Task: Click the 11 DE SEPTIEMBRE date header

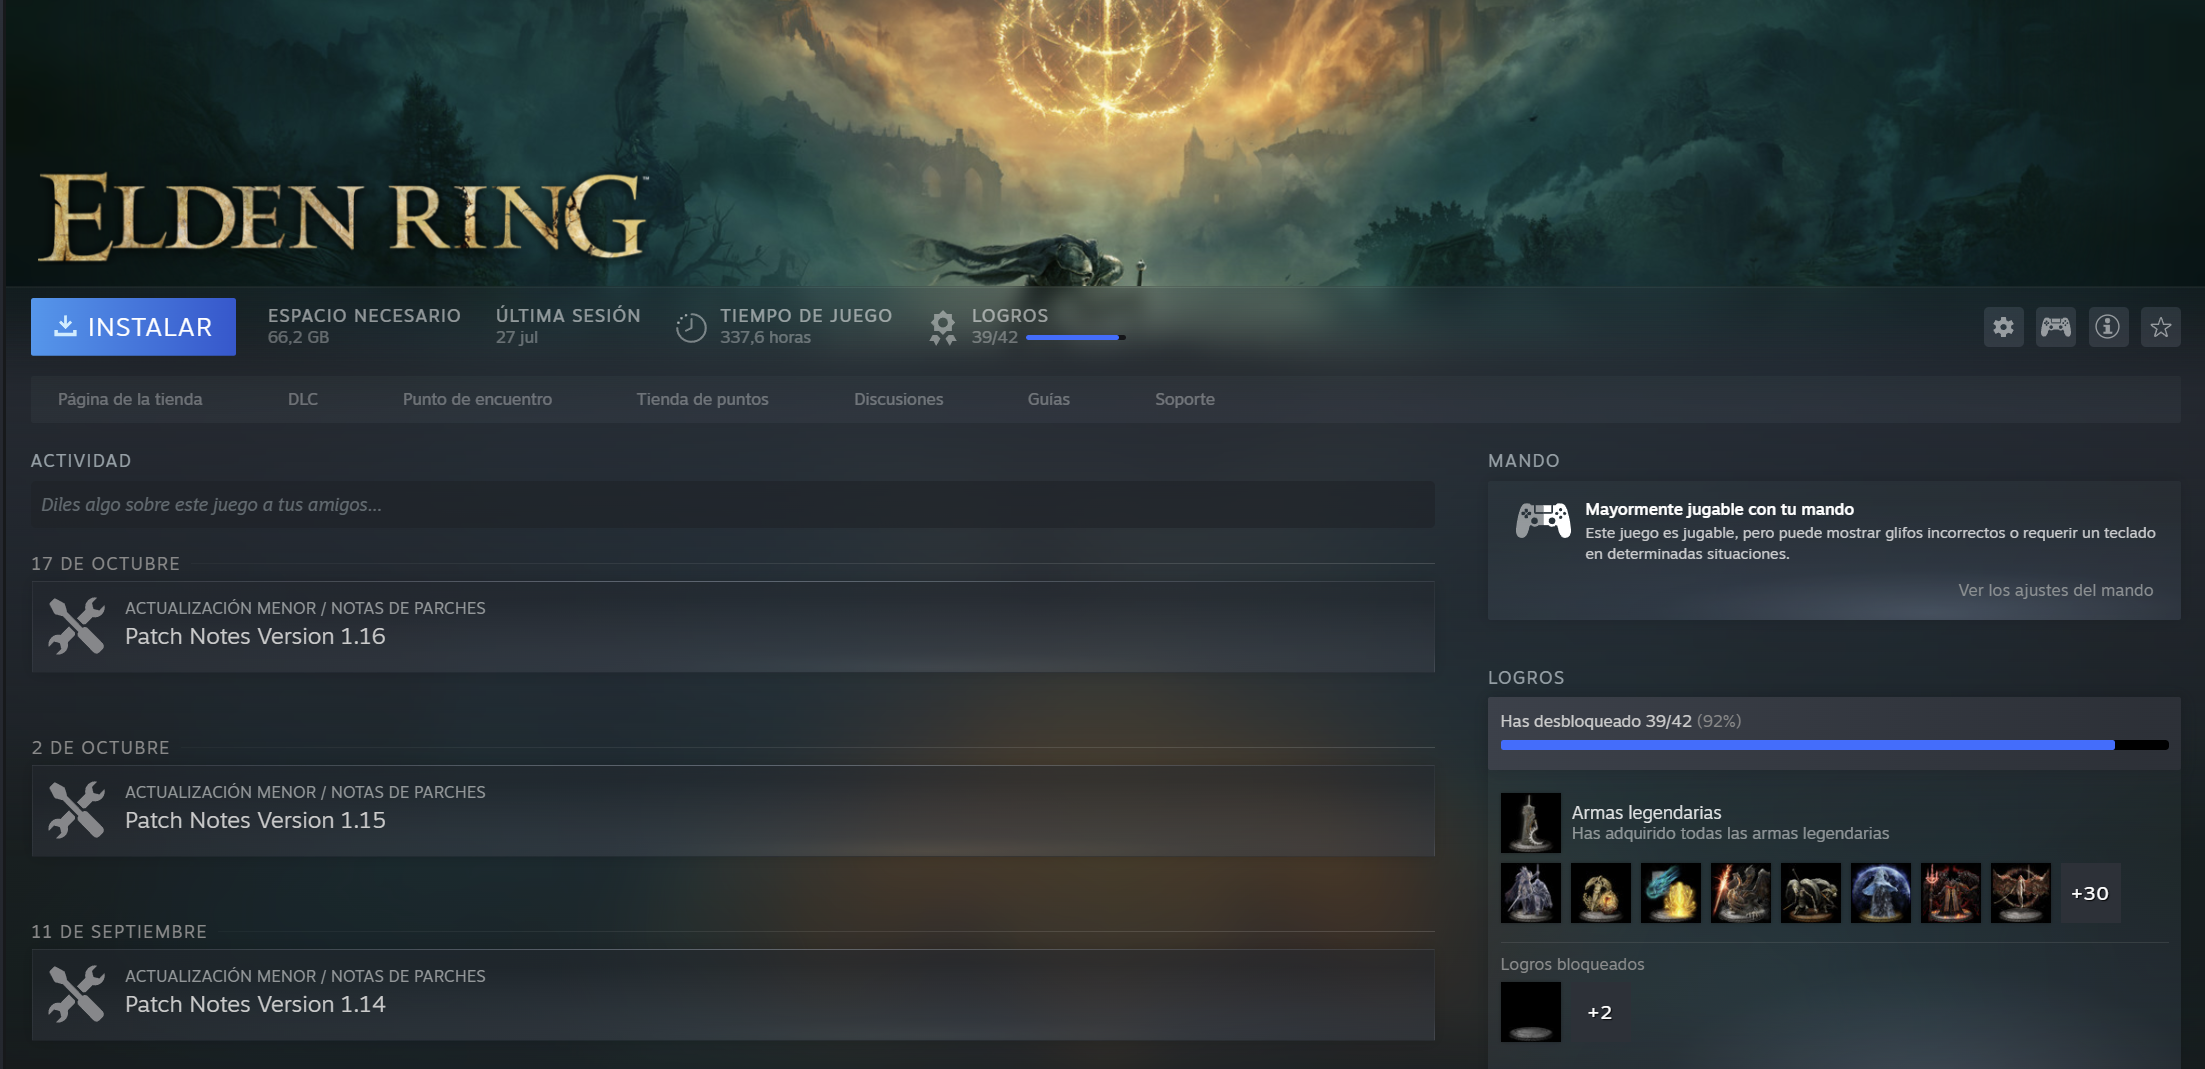Action: coord(119,931)
